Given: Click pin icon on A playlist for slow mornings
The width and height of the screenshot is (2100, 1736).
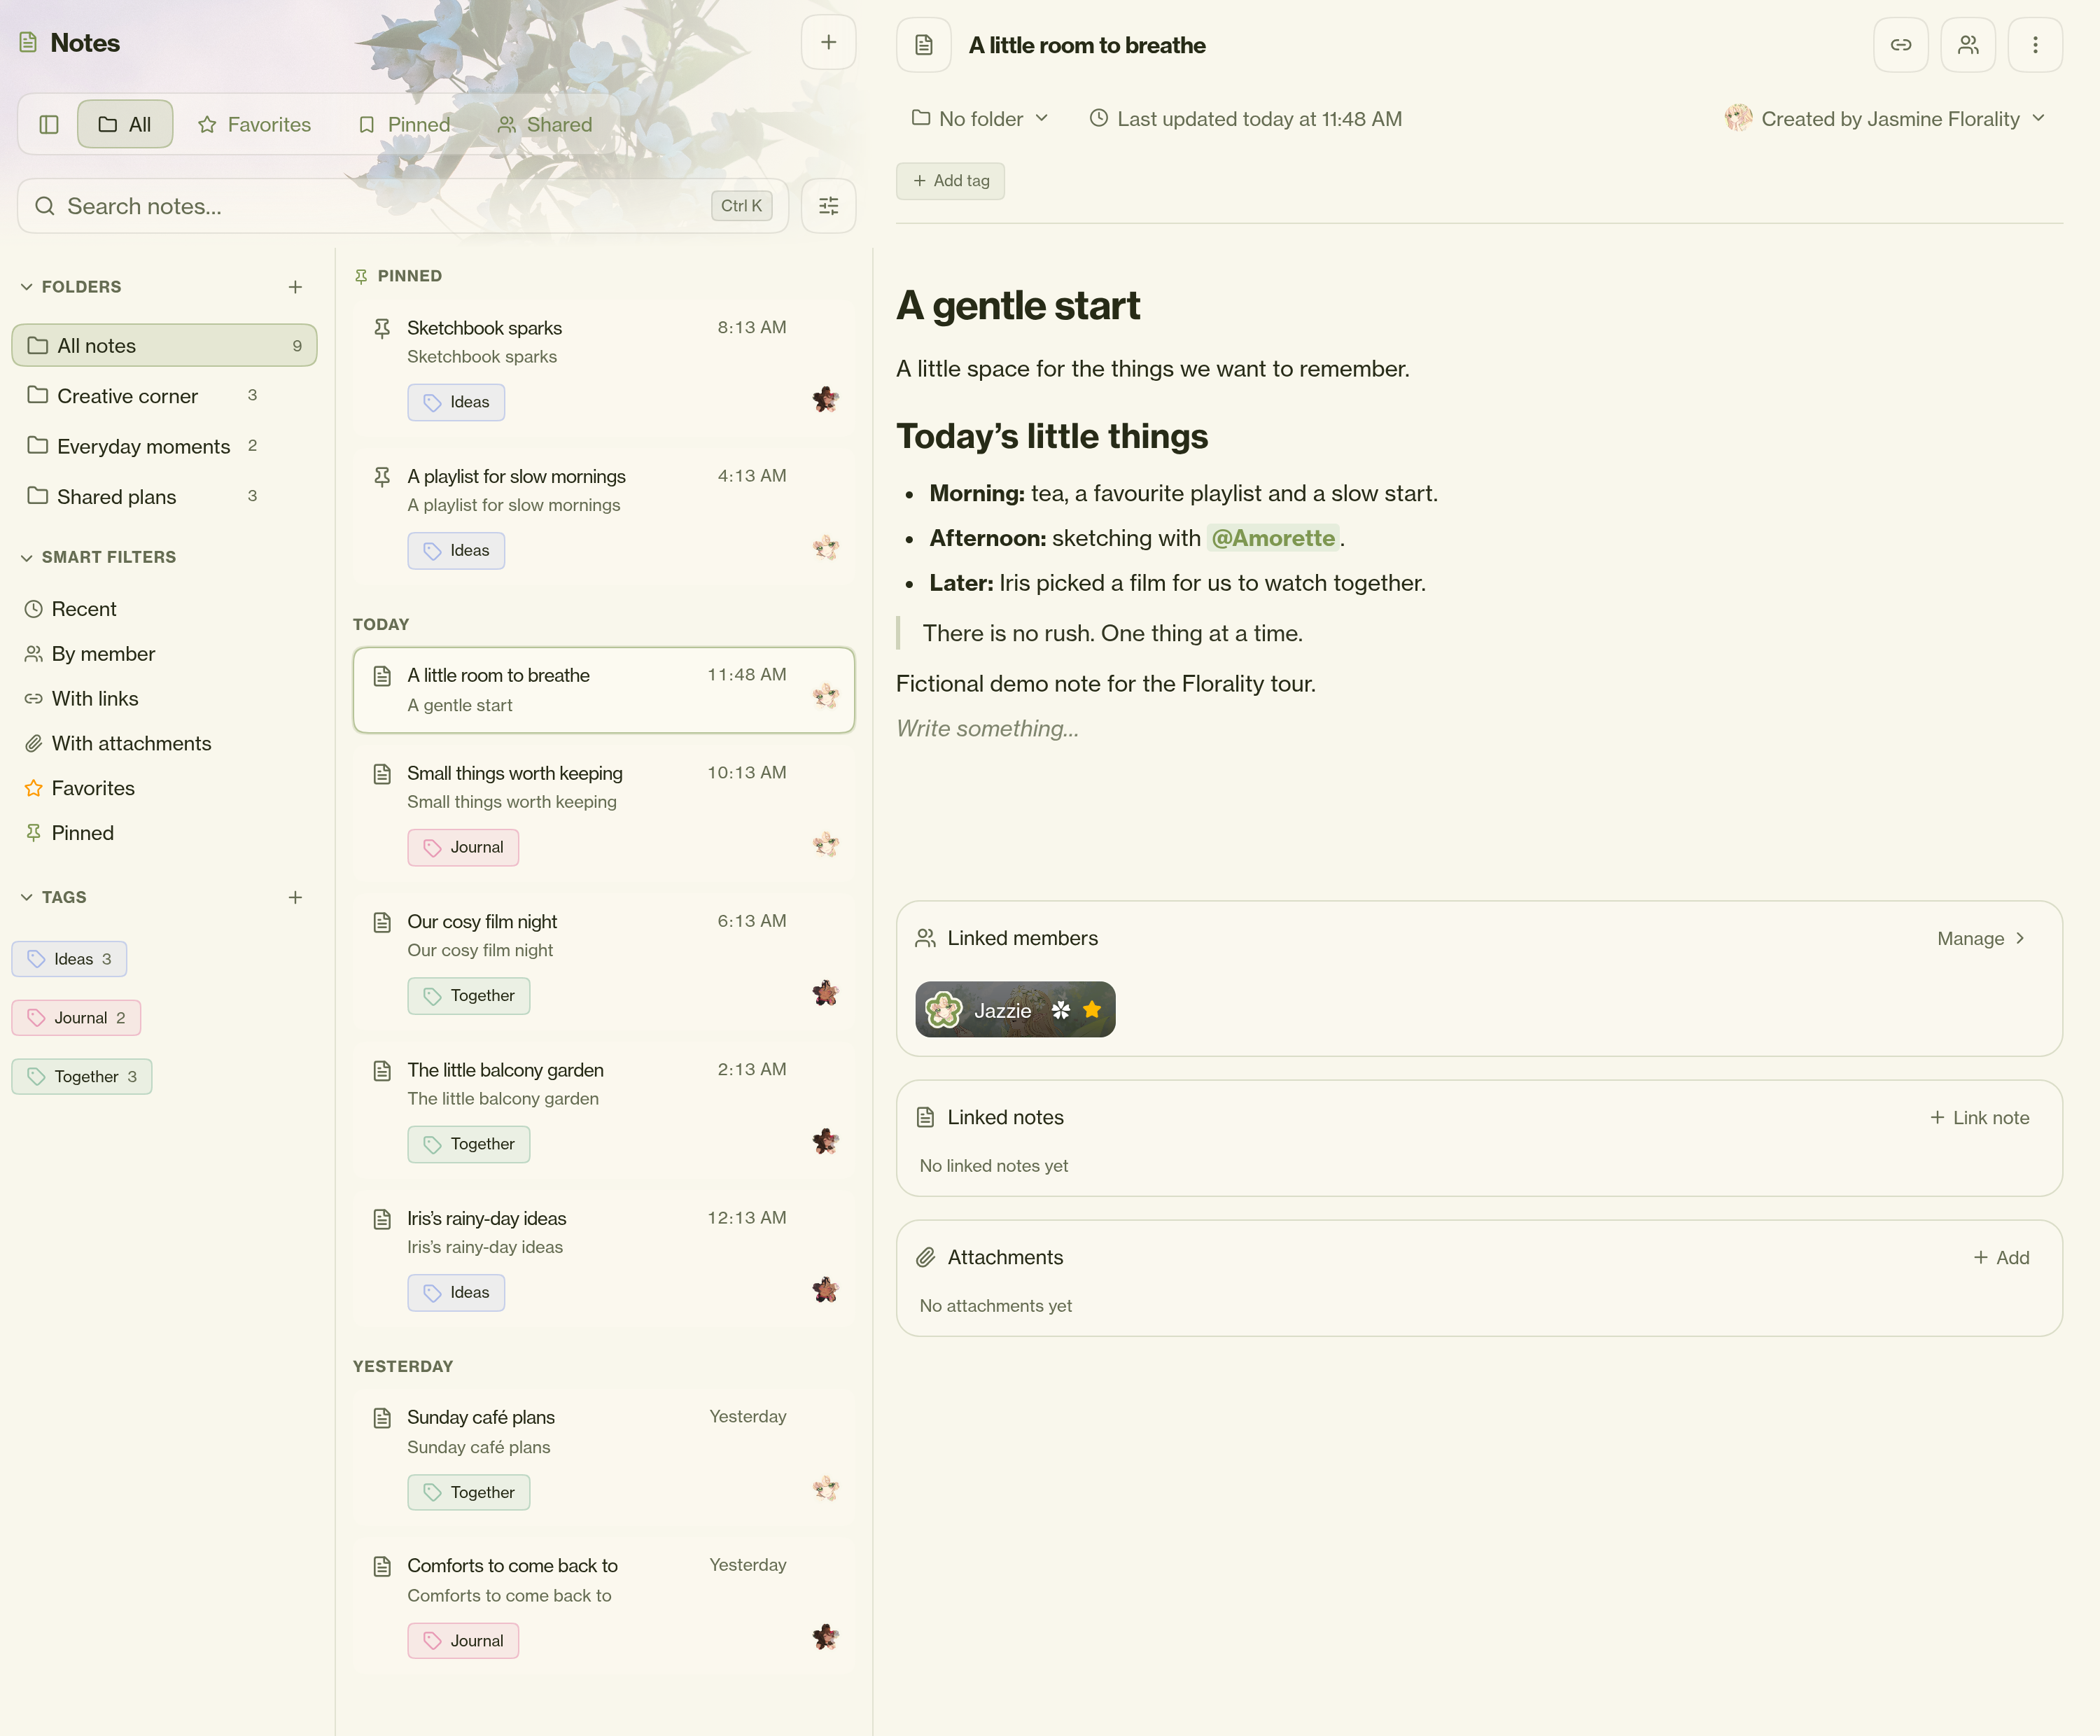Looking at the screenshot, I should [382, 477].
